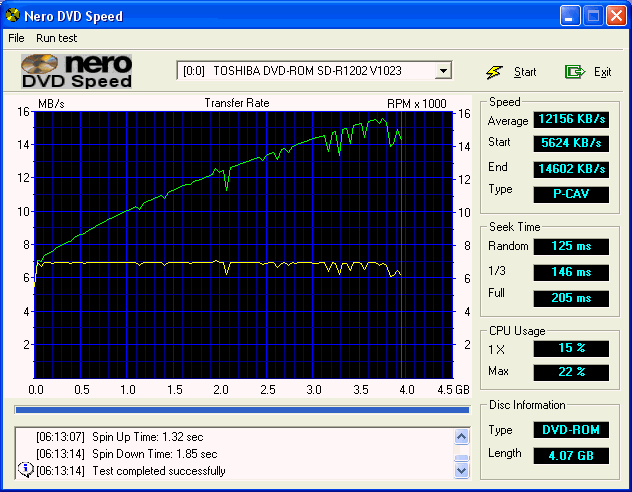
Task: Click the End speed value 14602 KB/s
Action: [571, 169]
